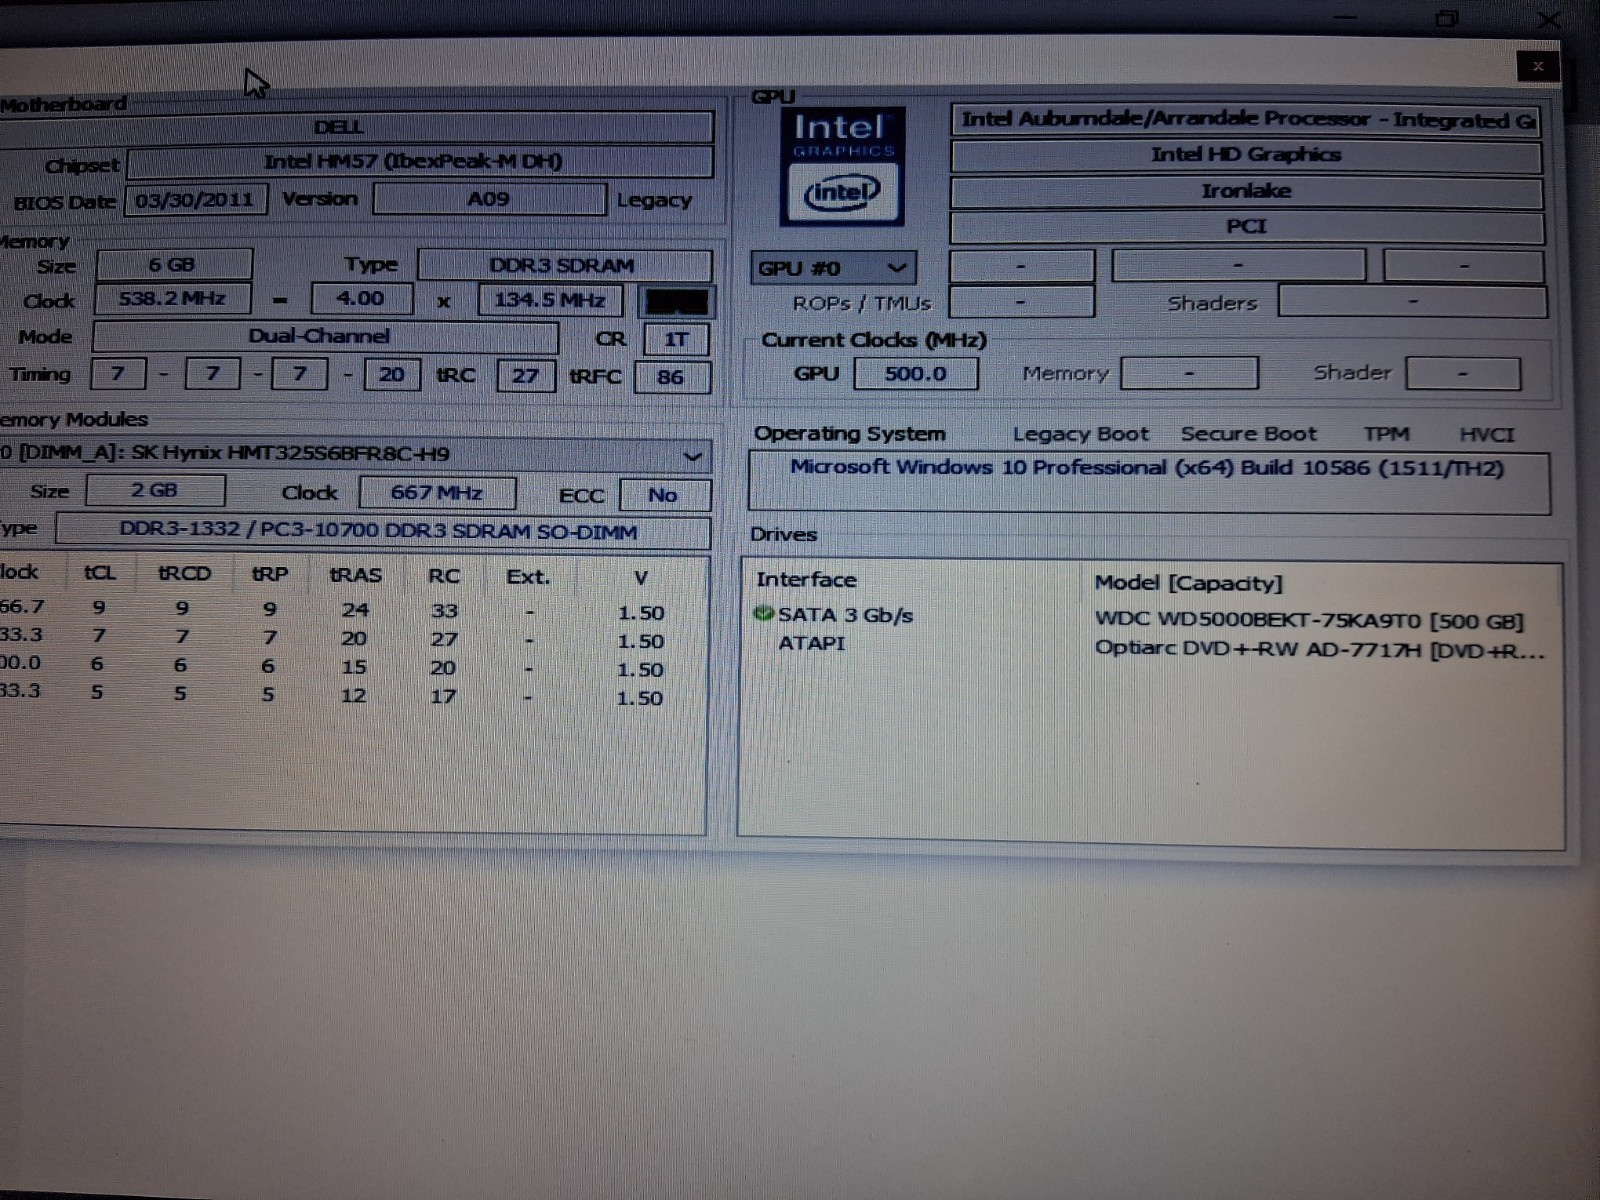Viewport: 1600px width, 1200px height.
Task: Click the 667 MHz module clock field
Action: [437, 492]
